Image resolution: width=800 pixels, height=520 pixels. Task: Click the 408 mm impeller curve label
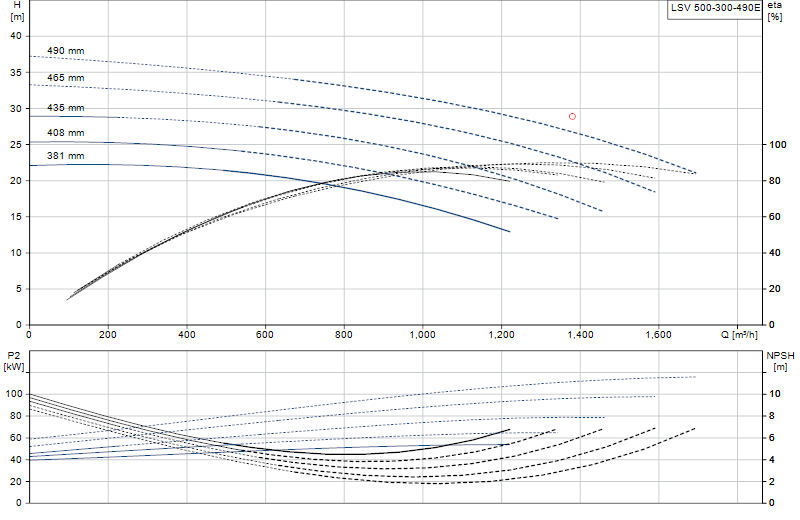tap(65, 133)
